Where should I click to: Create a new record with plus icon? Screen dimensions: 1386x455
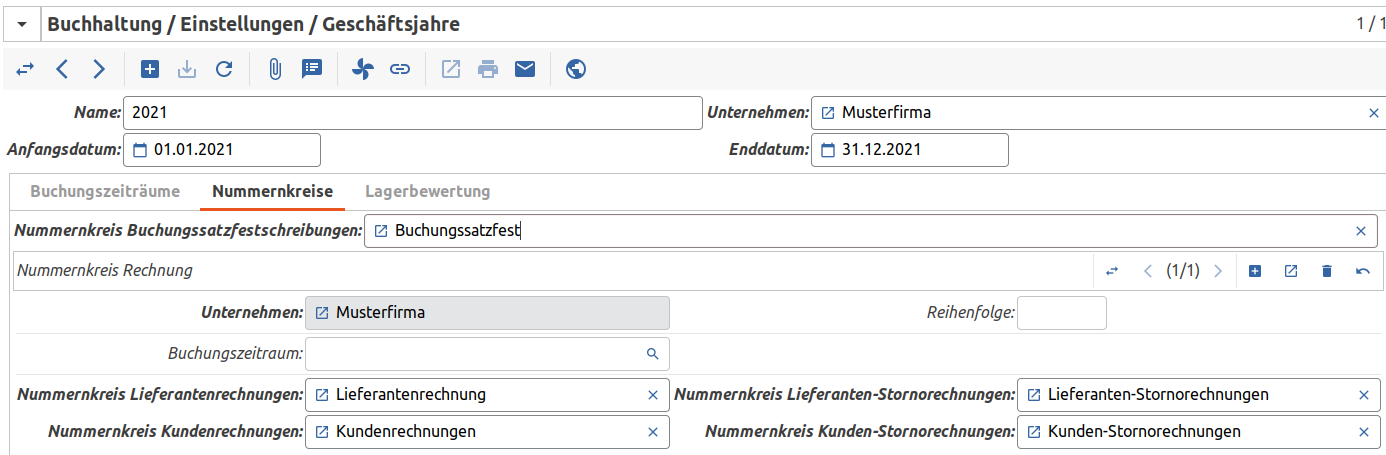(x=150, y=69)
